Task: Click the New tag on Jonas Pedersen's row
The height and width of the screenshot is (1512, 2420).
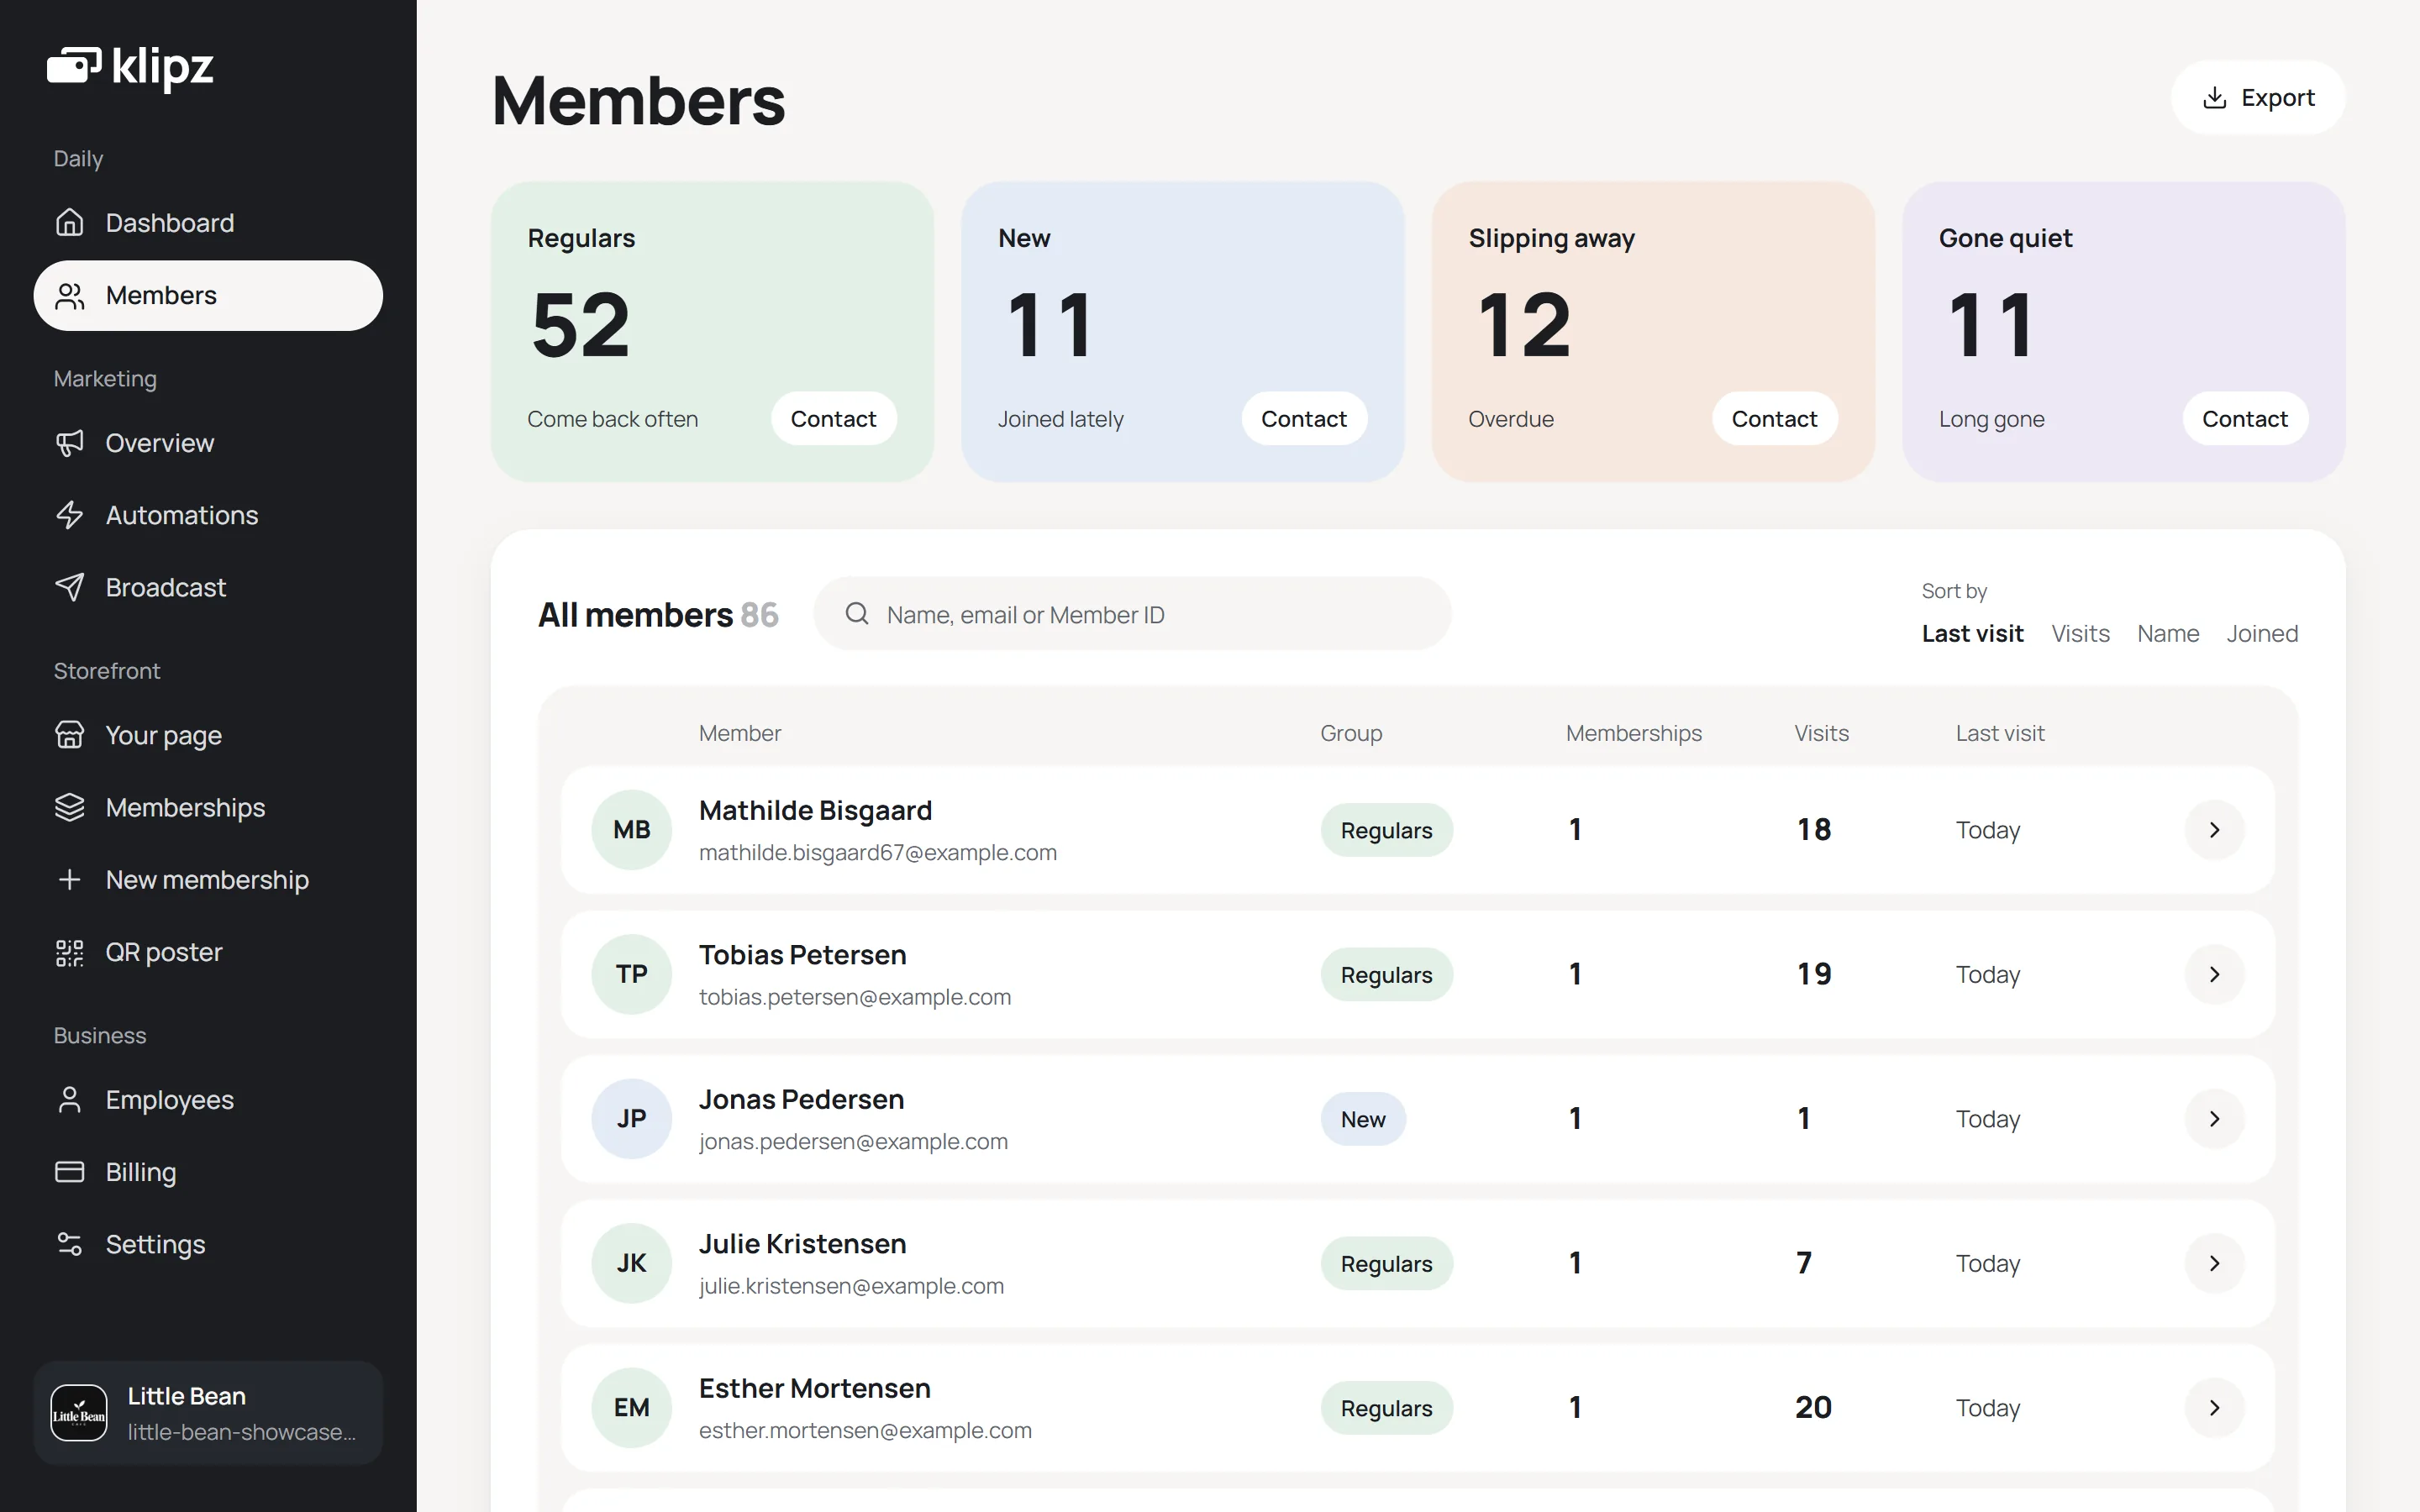Action: click(1363, 1118)
